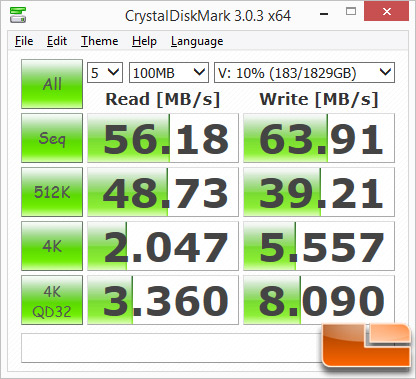Open the Language menu
416x379 pixels.
[x=197, y=42]
